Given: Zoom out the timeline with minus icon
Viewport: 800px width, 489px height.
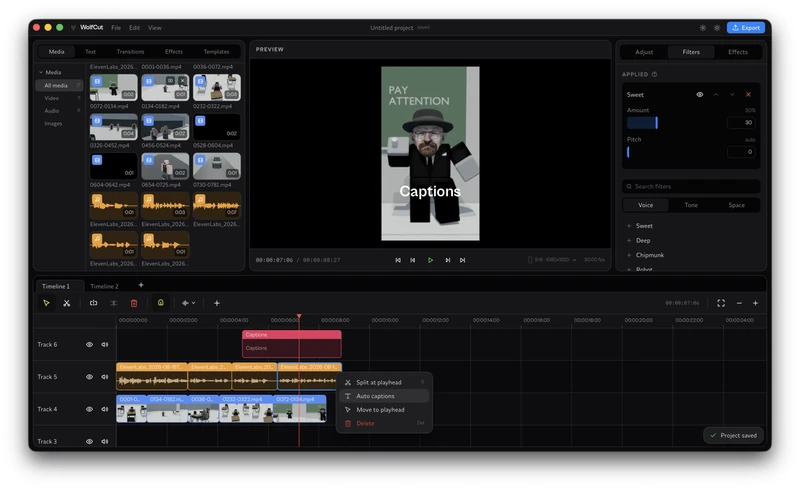Looking at the screenshot, I should pos(739,303).
